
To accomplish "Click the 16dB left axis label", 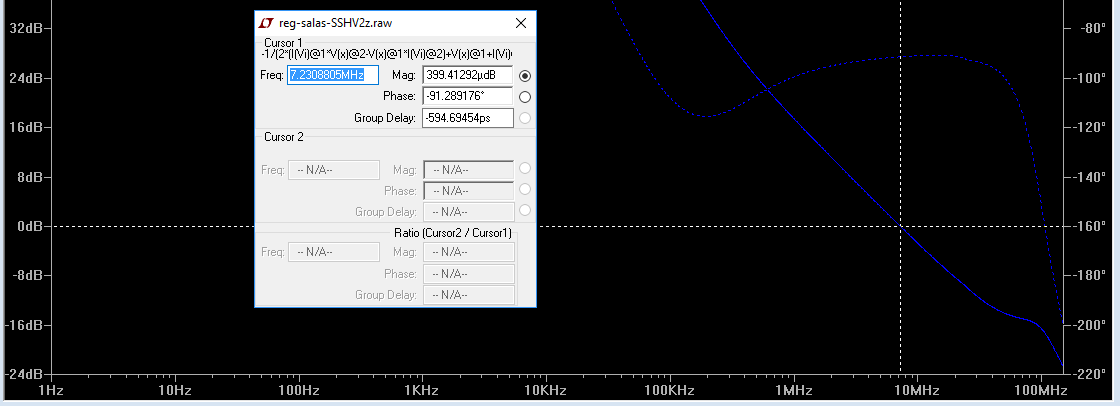I will (25, 127).
